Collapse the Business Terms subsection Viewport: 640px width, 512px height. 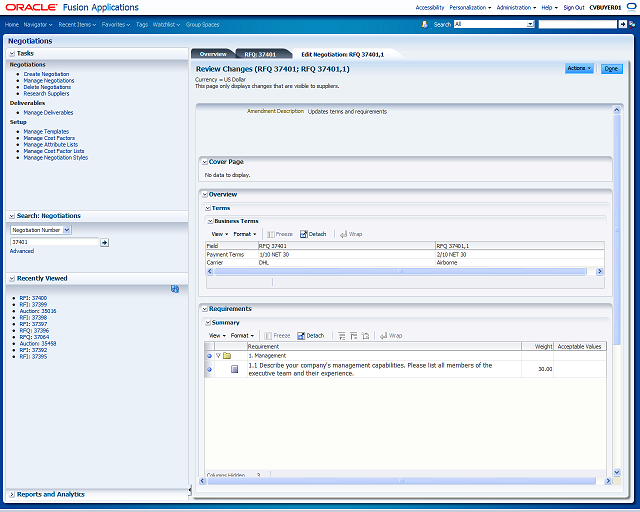point(211,221)
